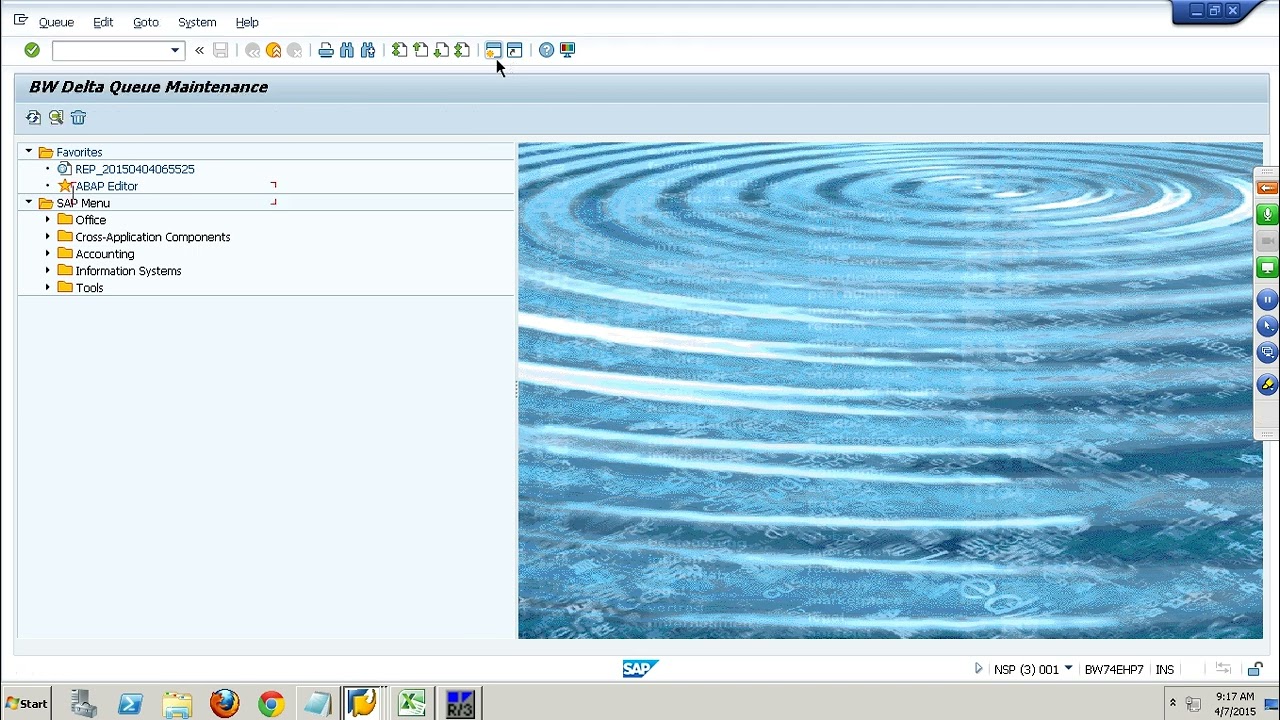Open the R/3 taskbar application
This screenshot has width=1280, height=720.
coord(459,704)
